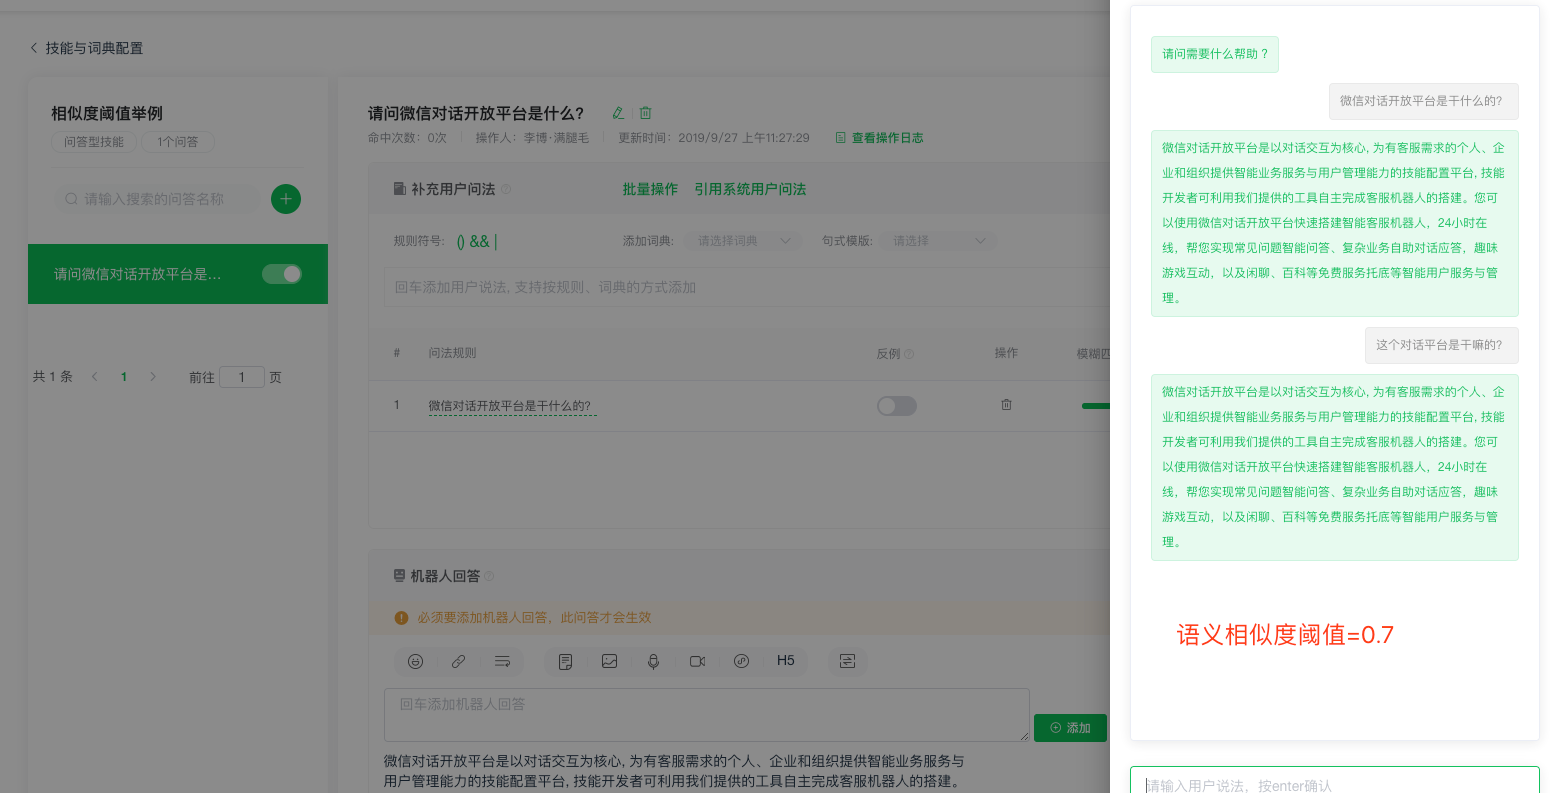Click chat bubble 请问需要什么帮助?
Image resolution: width=1551 pixels, height=793 pixels.
1215,54
